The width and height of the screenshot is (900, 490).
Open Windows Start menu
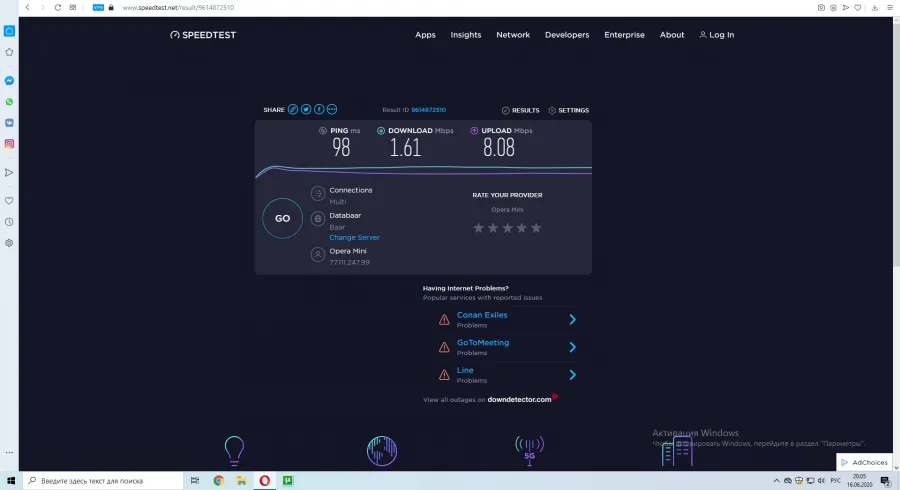pos(10,481)
